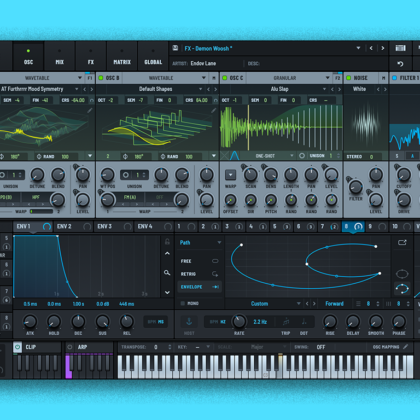Screen dimensions: 420x420
Task: Click OSC B FM (A) warp mode
Action: 130,197
